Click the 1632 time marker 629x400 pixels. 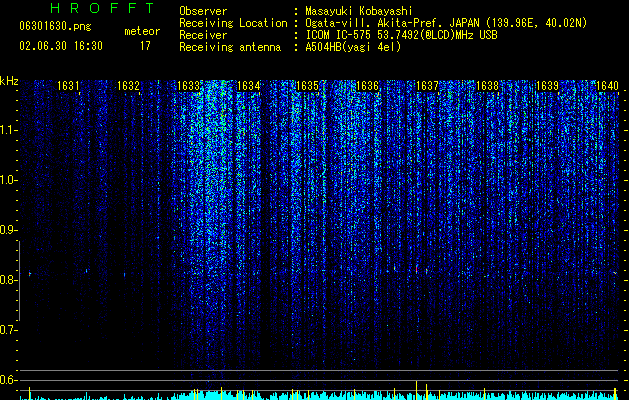pyautogui.click(x=128, y=86)
